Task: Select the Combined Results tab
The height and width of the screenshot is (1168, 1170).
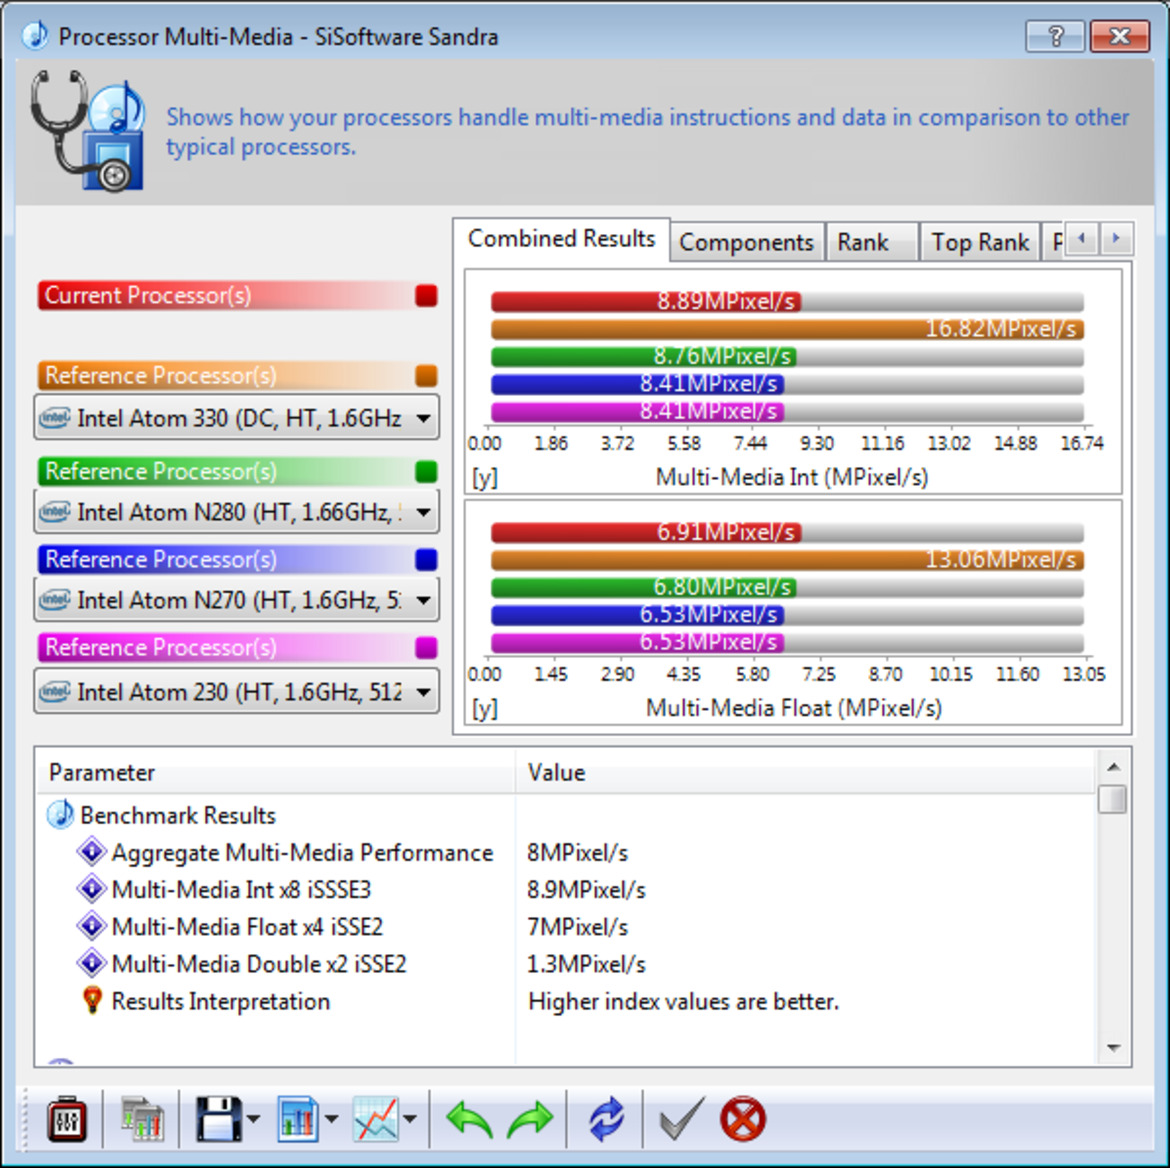Action: [x=561, y=239]
